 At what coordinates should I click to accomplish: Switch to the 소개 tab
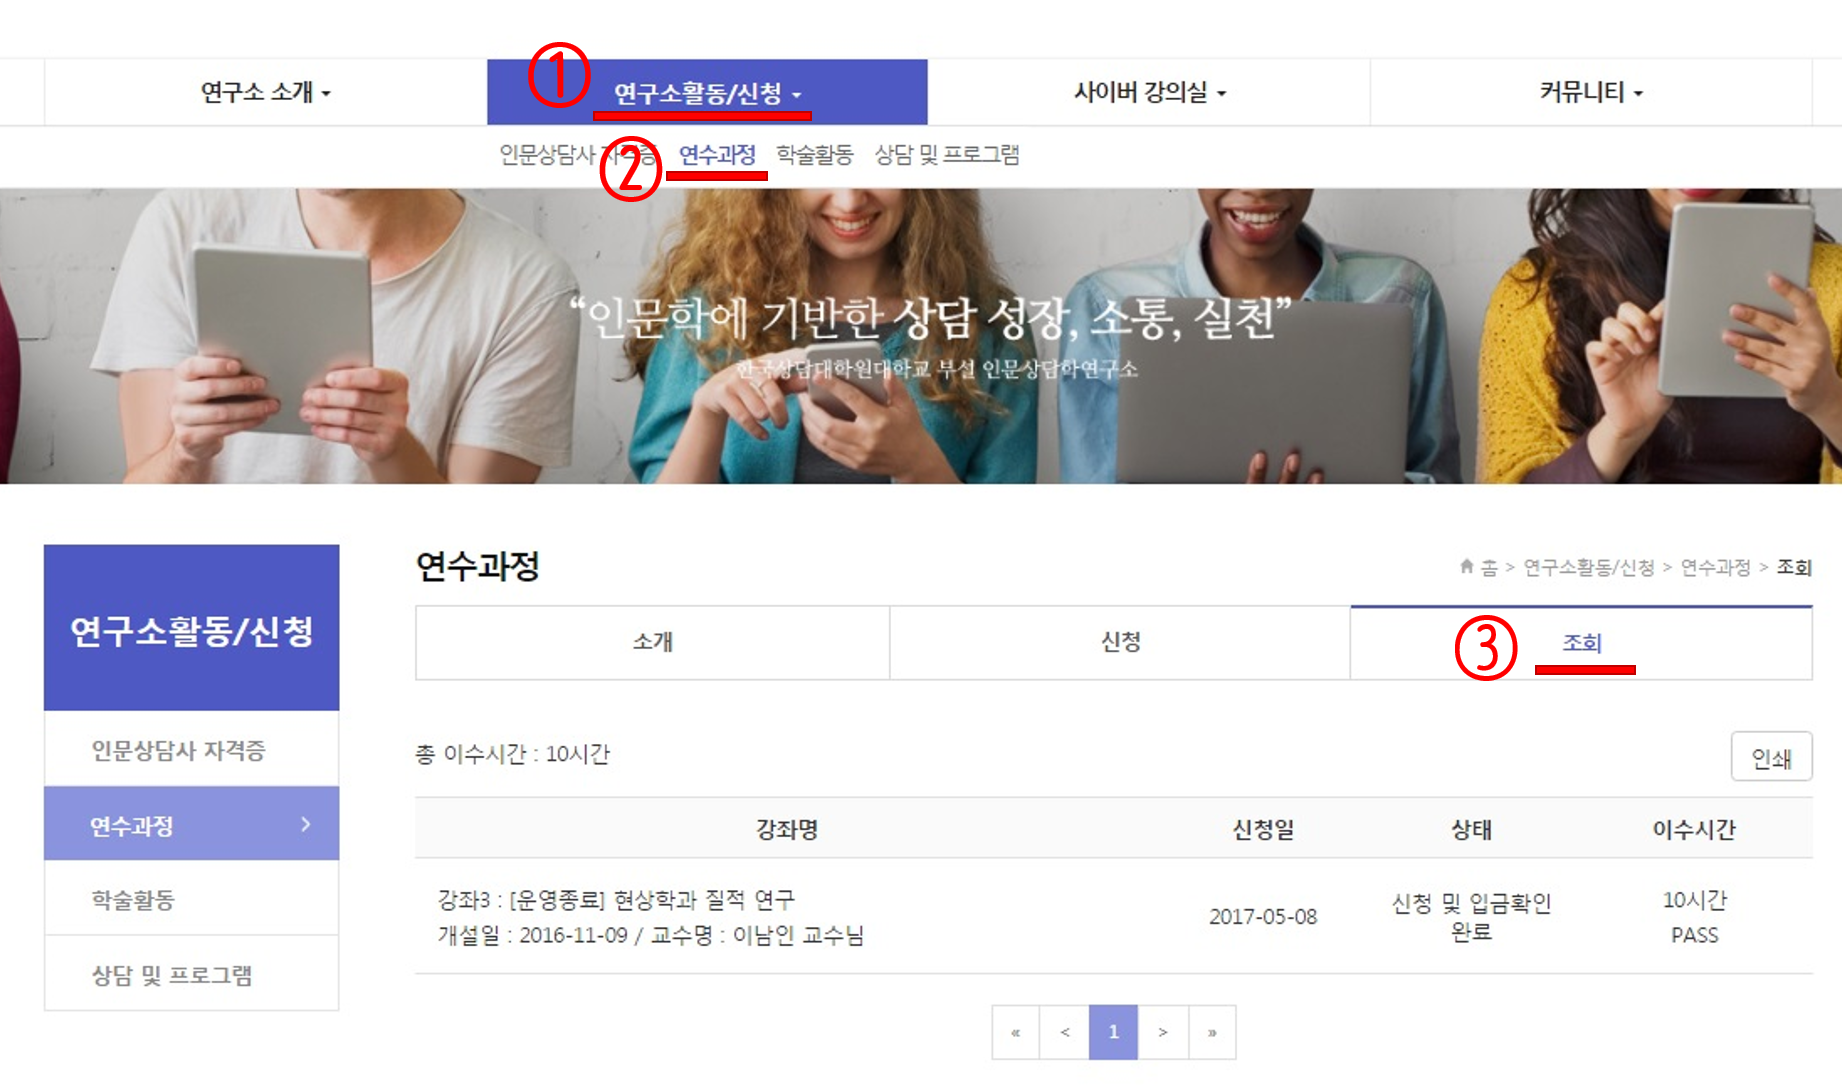point(652,642)
